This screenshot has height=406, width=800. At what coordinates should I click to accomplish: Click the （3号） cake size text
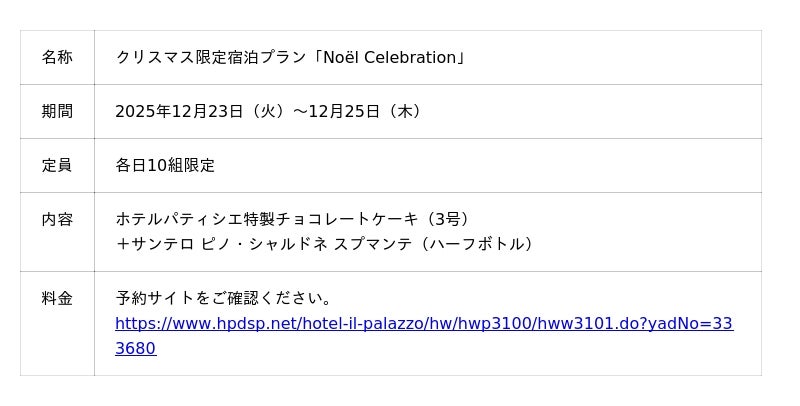(x=446, y=220)
